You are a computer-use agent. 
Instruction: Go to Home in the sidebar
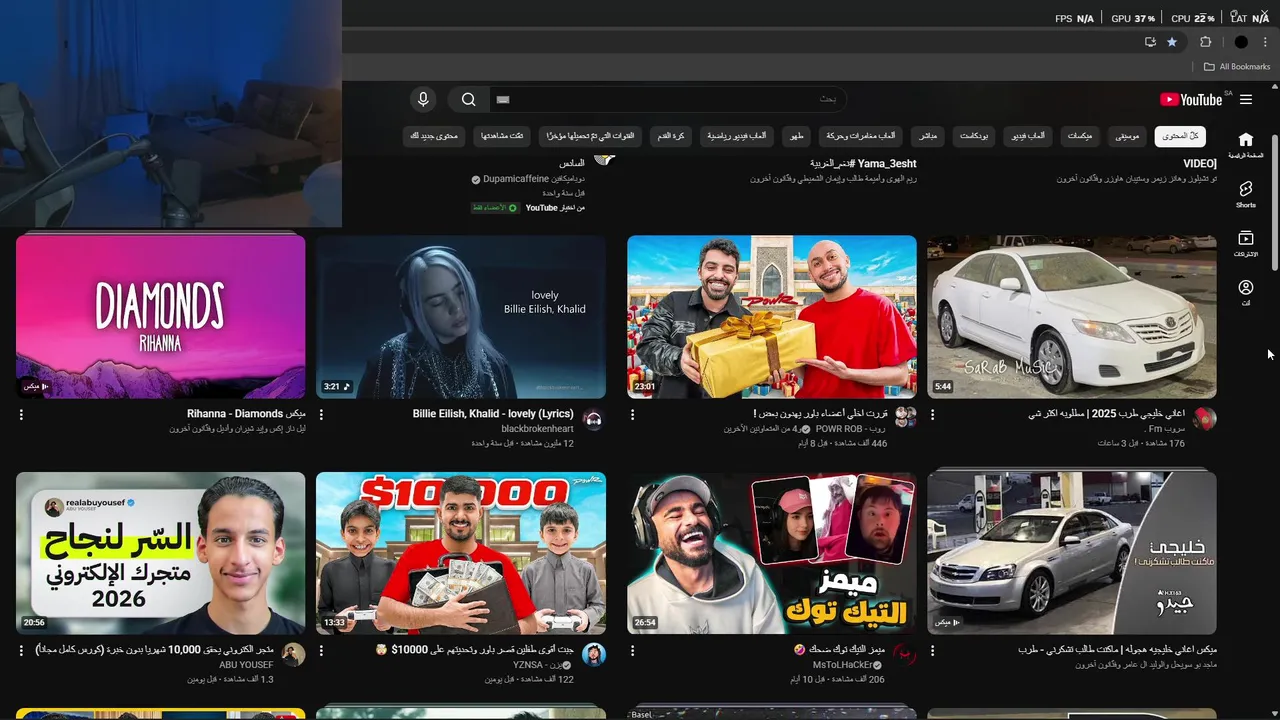1245,144
